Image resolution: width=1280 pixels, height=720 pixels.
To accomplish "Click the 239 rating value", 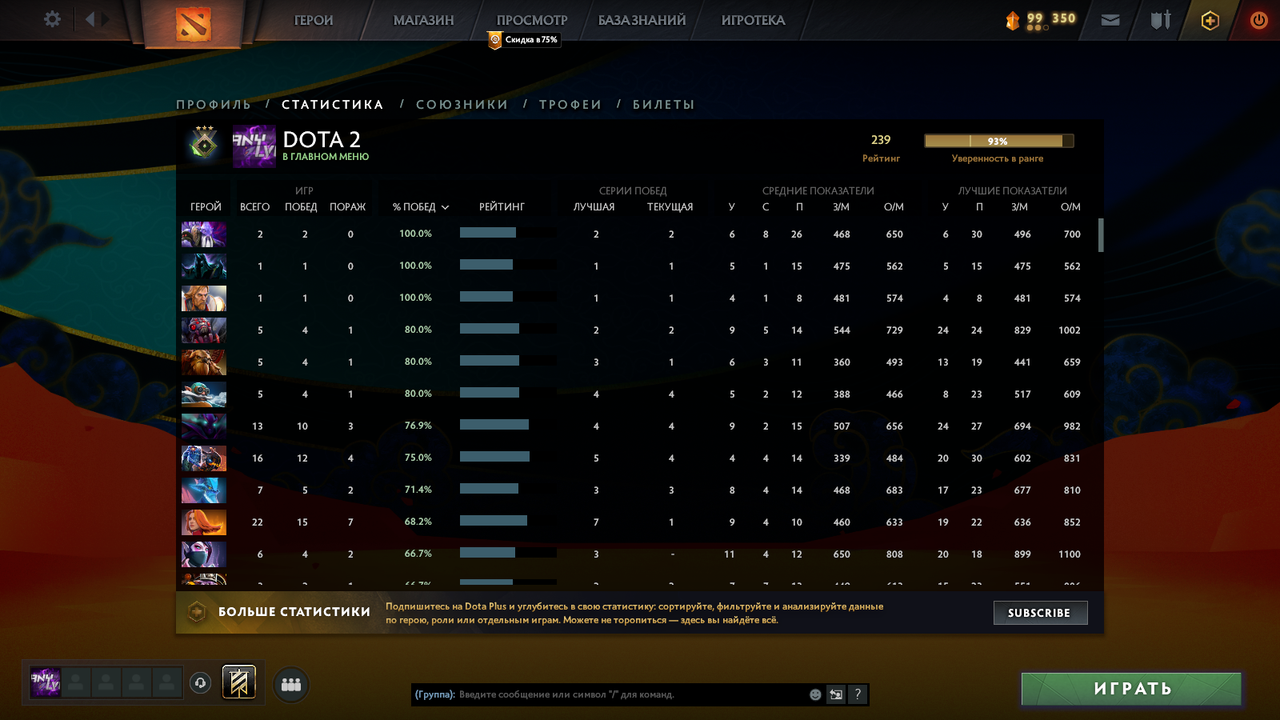I will tap(881, 140).
